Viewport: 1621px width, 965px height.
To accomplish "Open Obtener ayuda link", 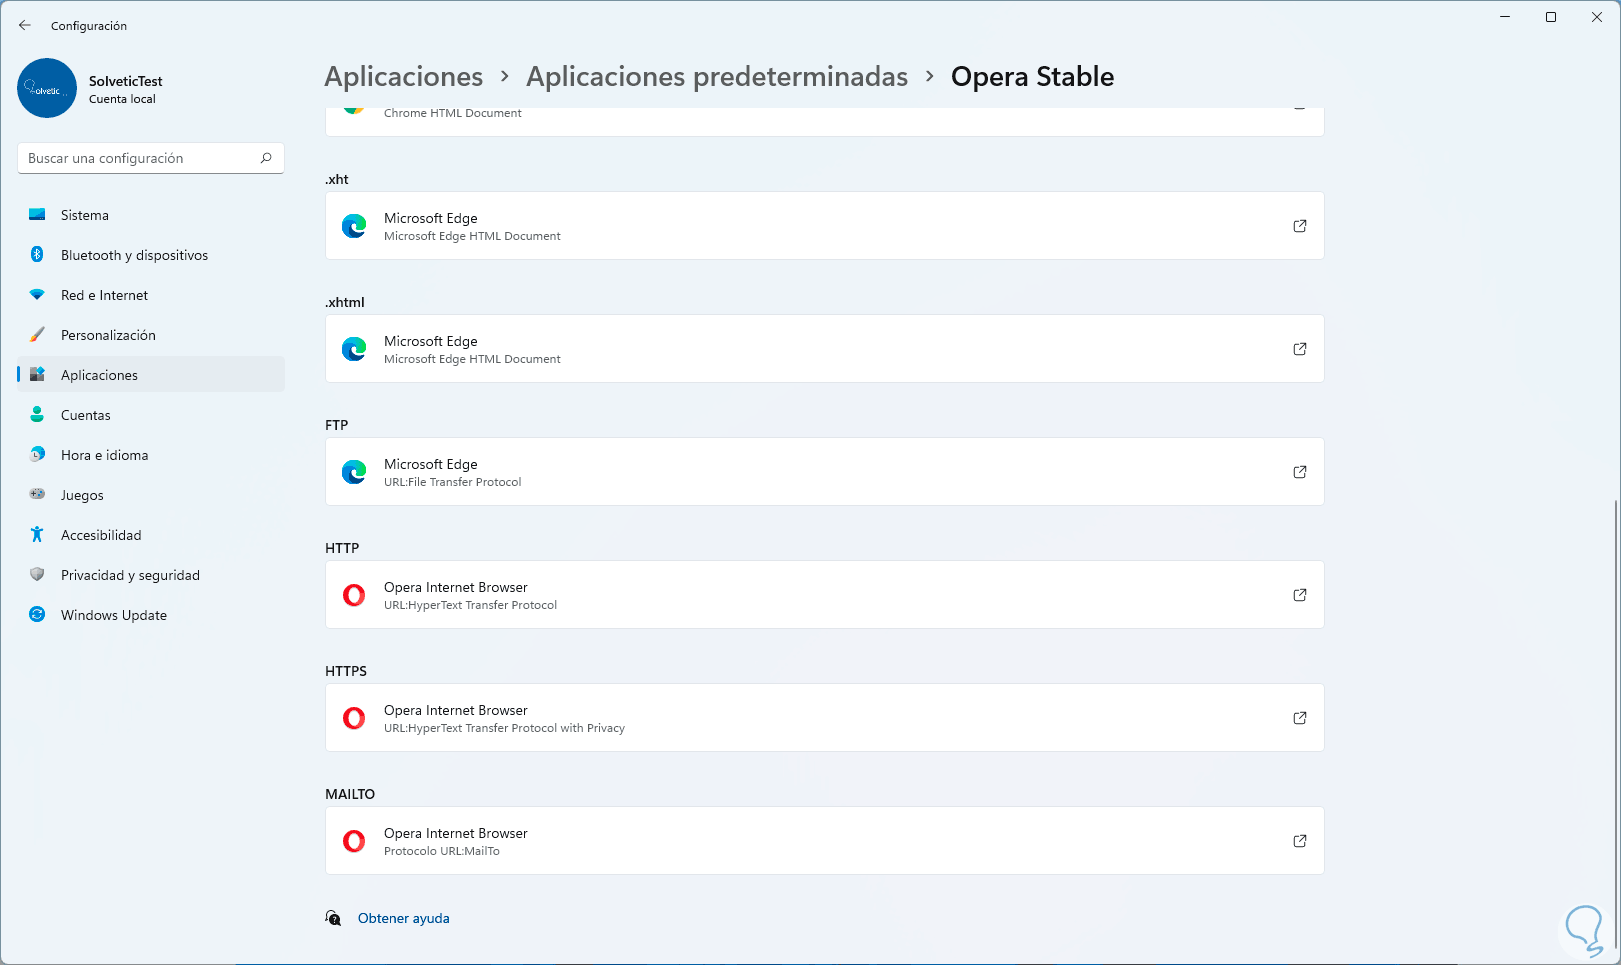I will [403, 918].
